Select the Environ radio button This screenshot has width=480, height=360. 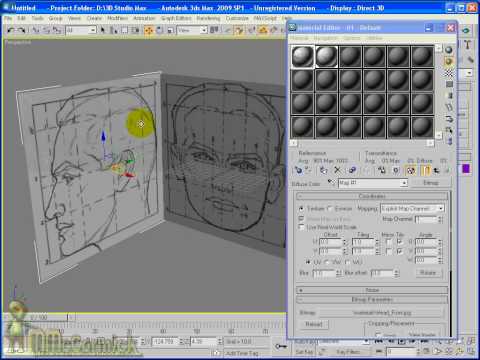(x=329, y=209)
